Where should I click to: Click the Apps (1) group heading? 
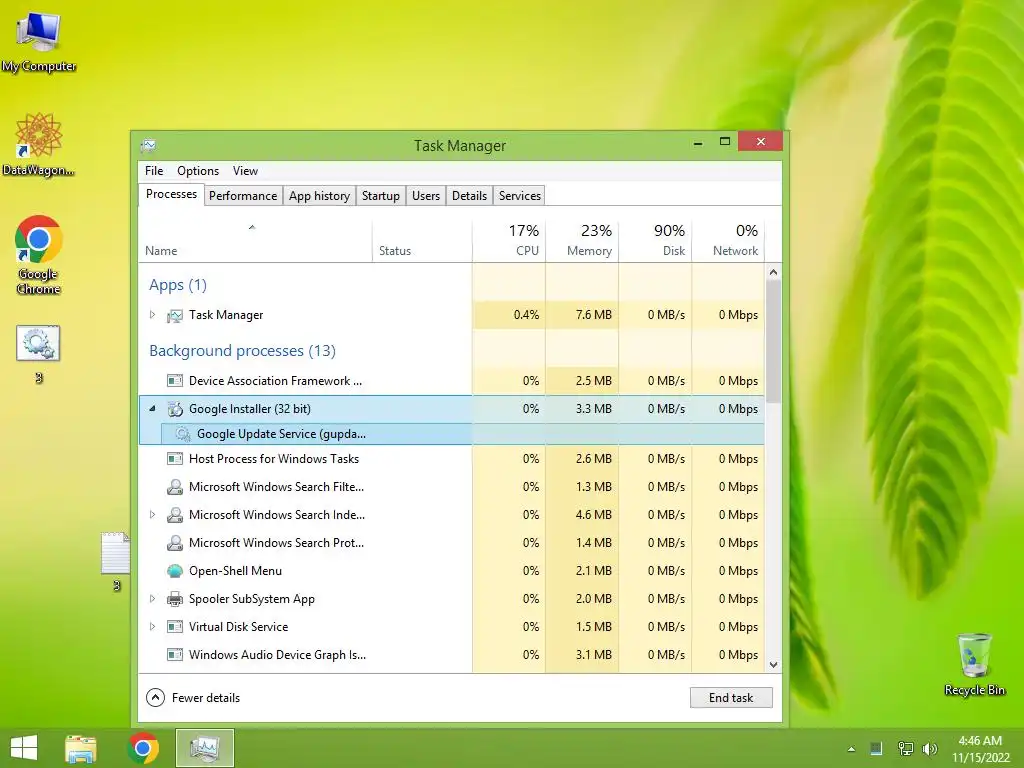pos(178,285)
